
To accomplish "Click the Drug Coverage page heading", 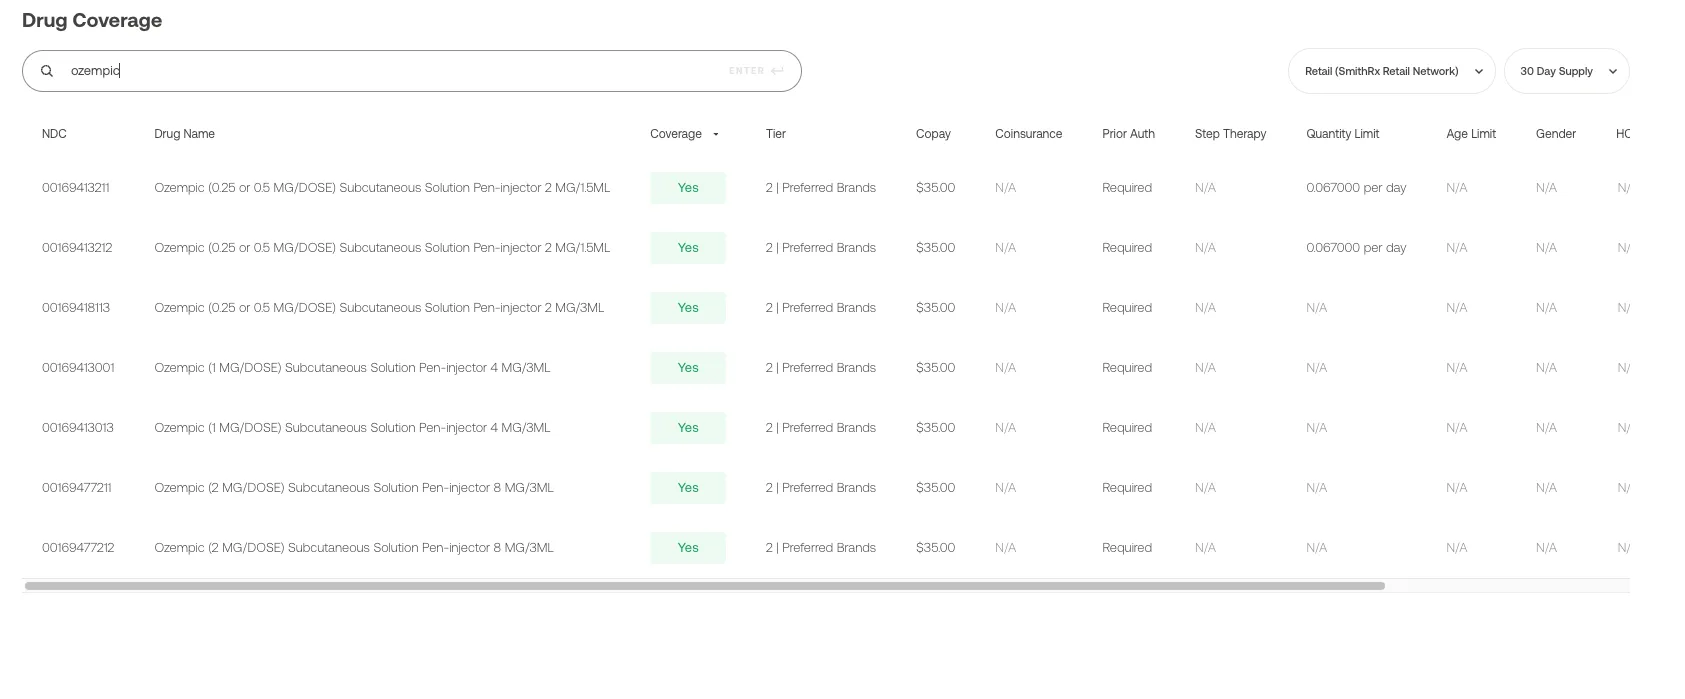I will (92, 21).
